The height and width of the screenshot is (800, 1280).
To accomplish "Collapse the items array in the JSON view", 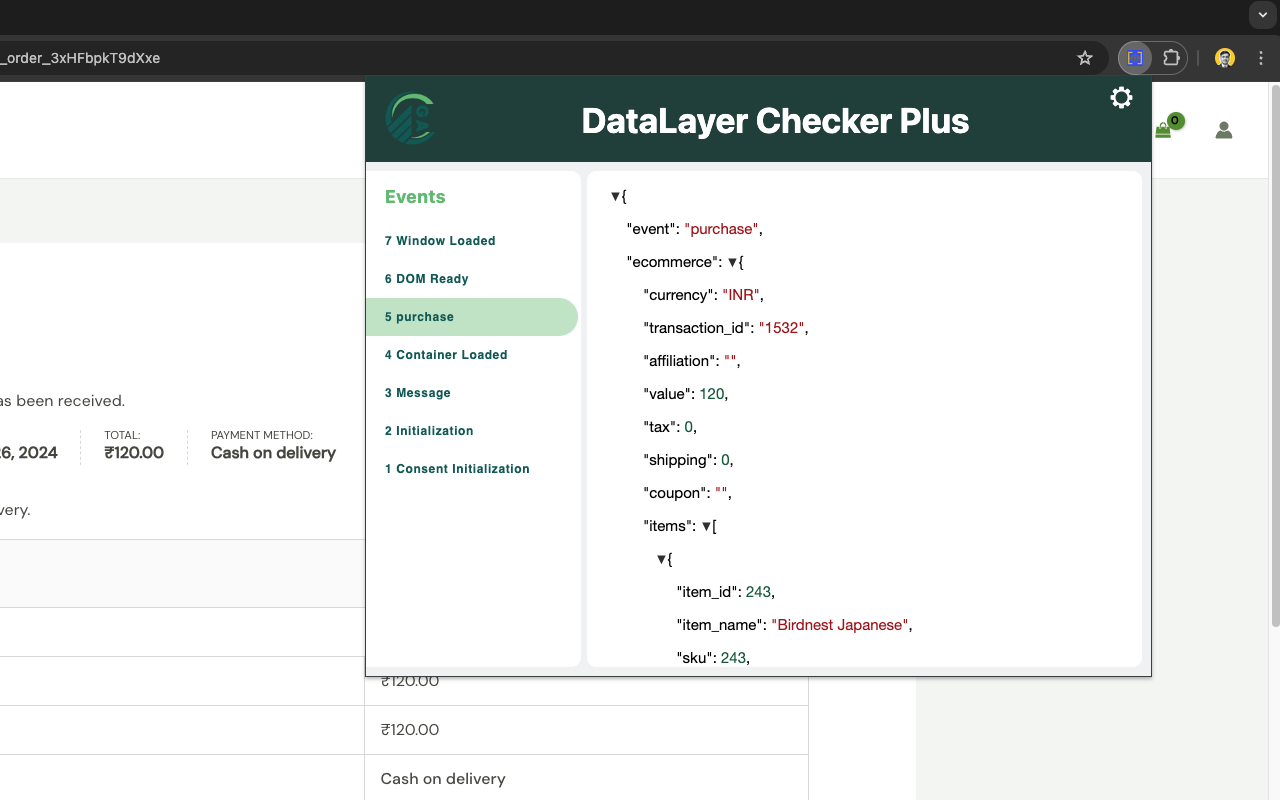I will 708,525.
